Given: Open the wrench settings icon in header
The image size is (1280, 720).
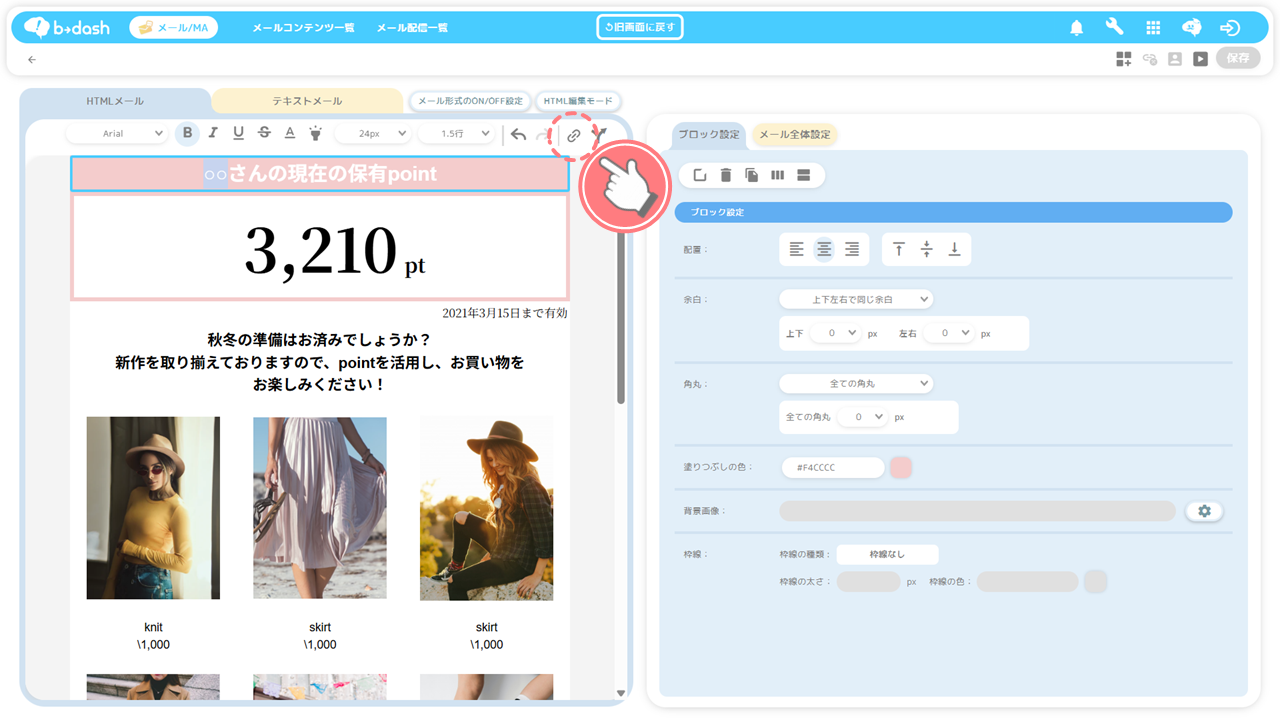Looking at the screenshot, I should click(x=1114, y=28).
